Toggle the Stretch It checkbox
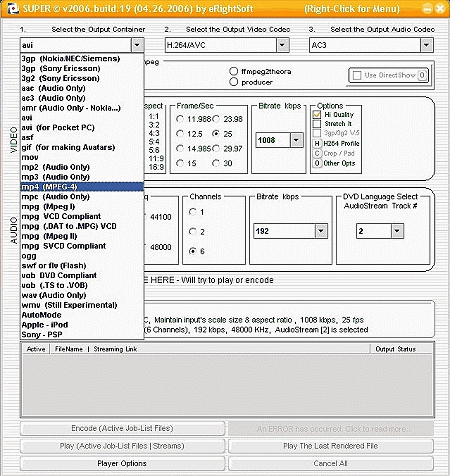 317,124
